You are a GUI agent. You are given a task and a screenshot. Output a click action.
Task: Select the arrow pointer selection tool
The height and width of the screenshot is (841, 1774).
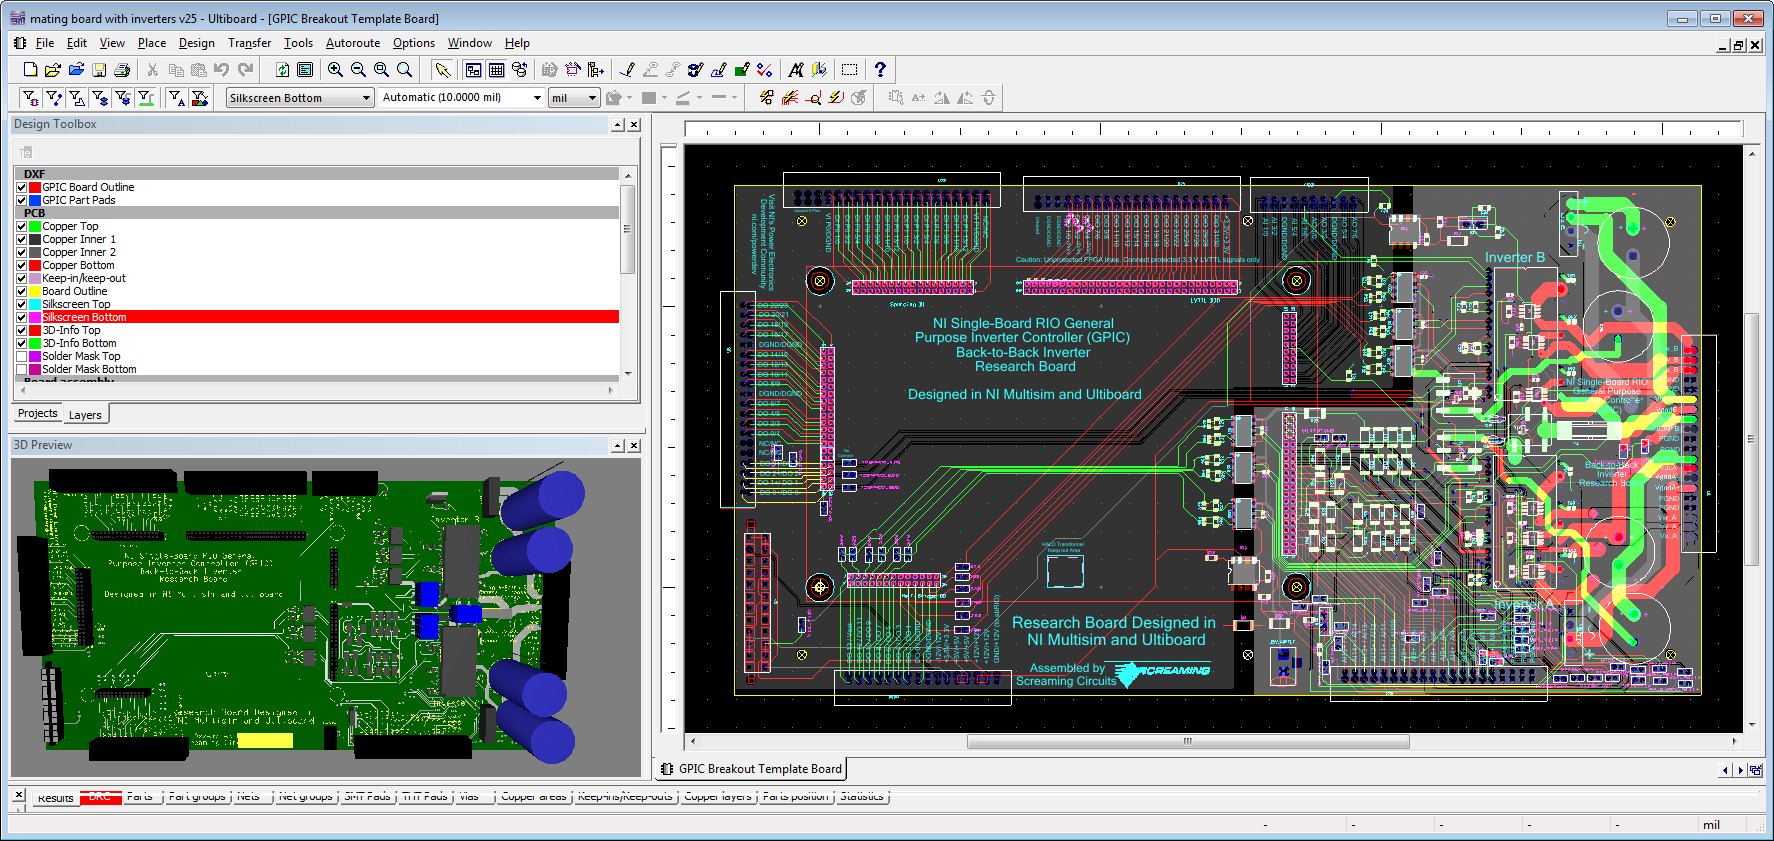point(442,70)
